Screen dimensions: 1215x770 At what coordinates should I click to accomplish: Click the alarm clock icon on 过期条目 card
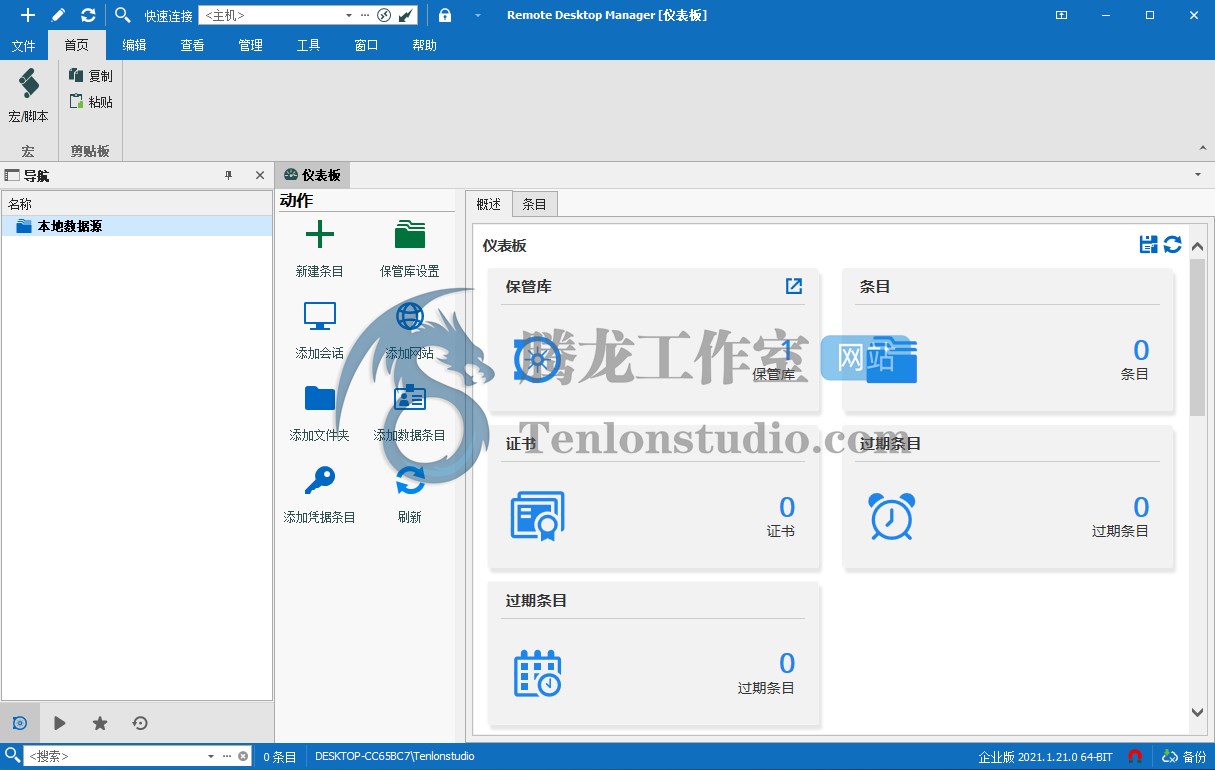[892, 517]
